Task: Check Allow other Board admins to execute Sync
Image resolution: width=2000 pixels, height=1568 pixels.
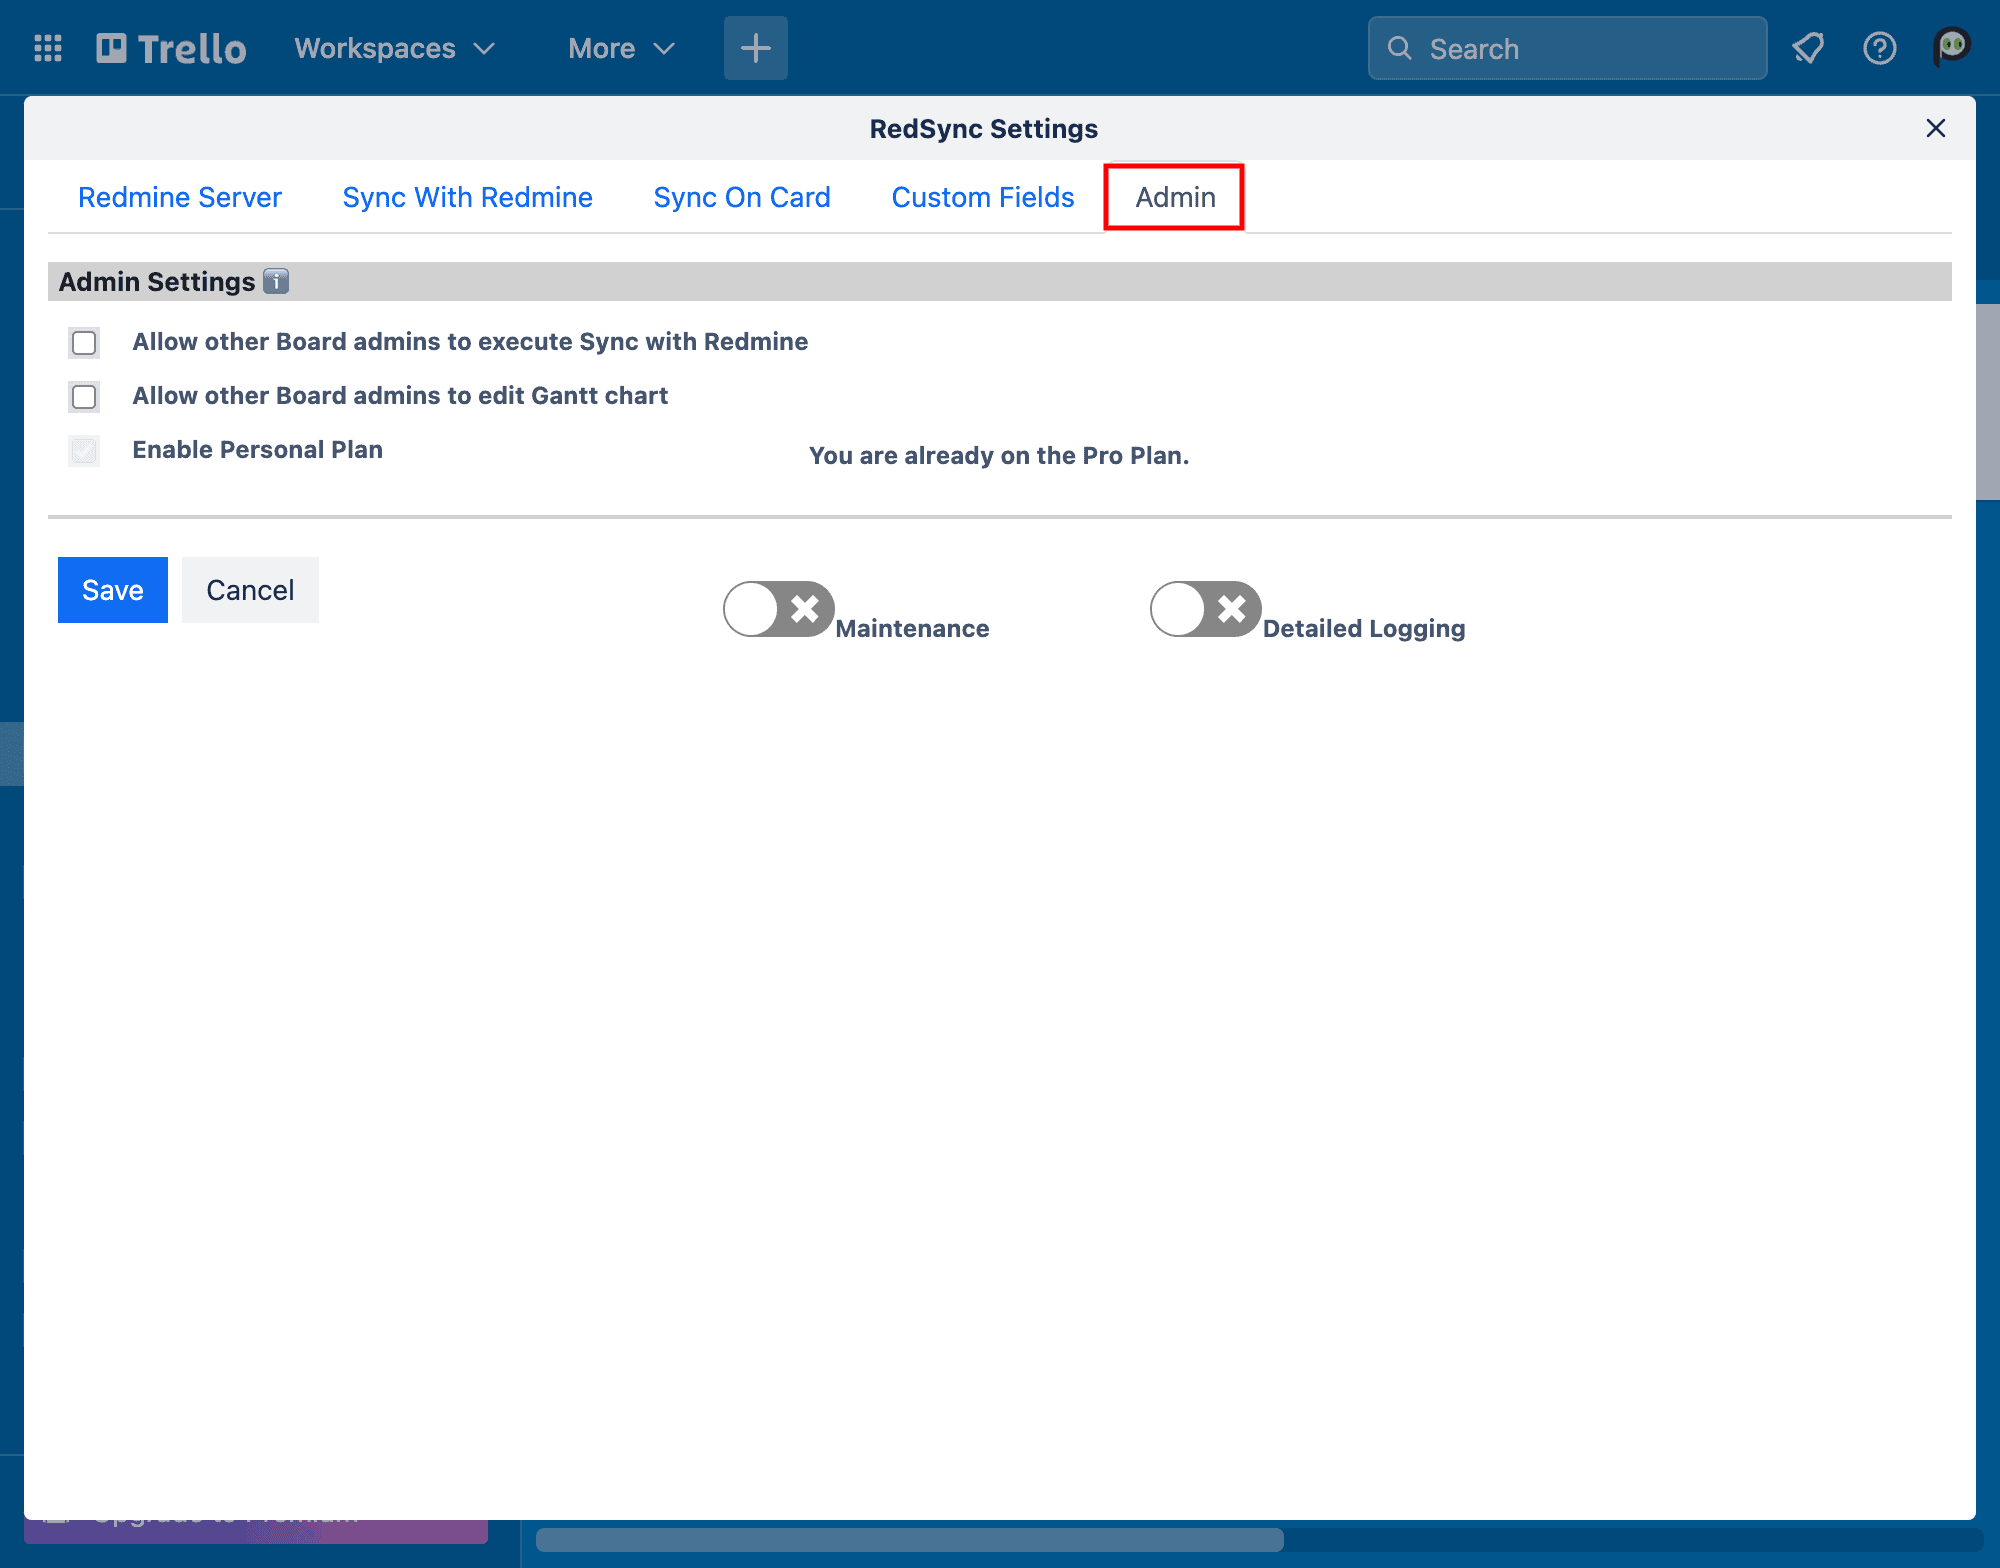Action: coord(84,342)
